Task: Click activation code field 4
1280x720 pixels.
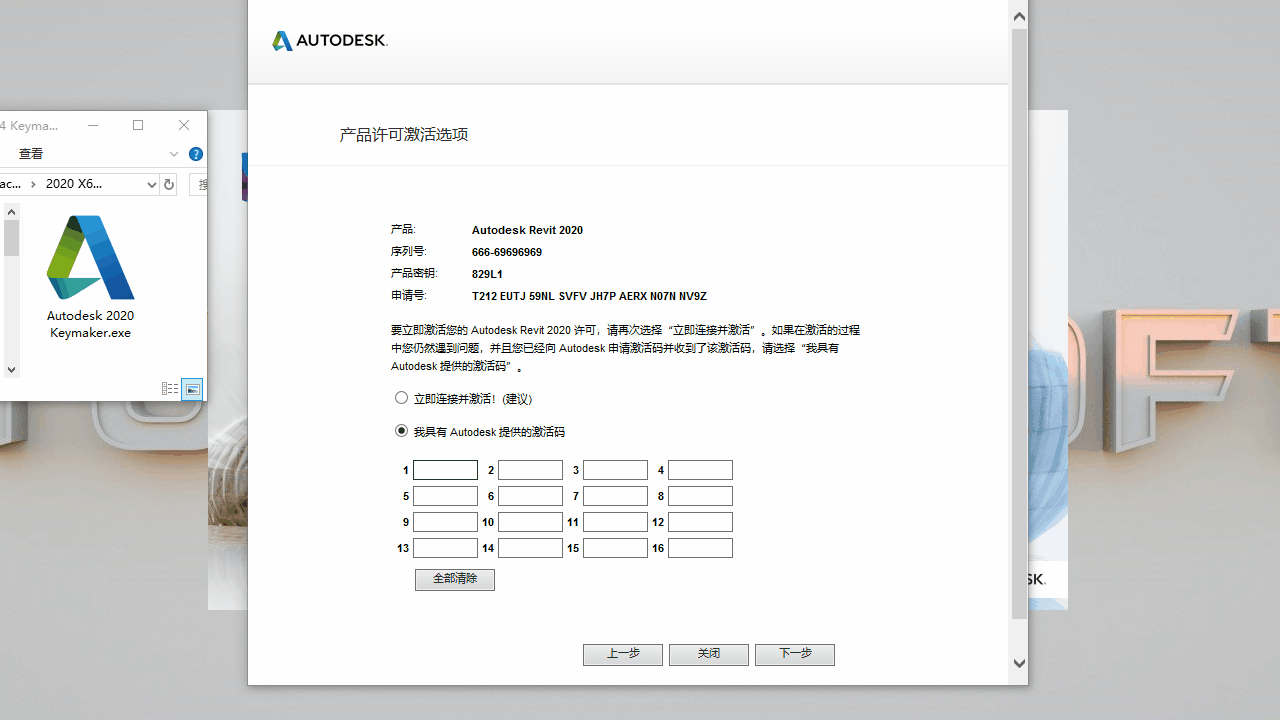Action: coord(701,470)
